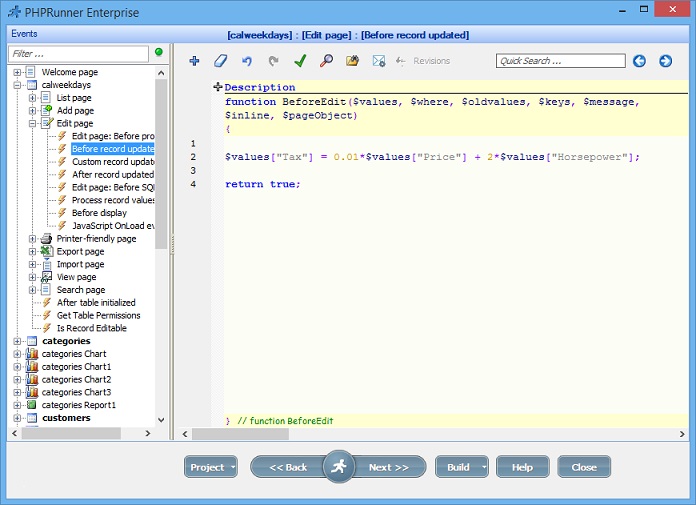This screenshot has height=505, width=696.
Task: Expand the Description section in editor
Action: 217,88
